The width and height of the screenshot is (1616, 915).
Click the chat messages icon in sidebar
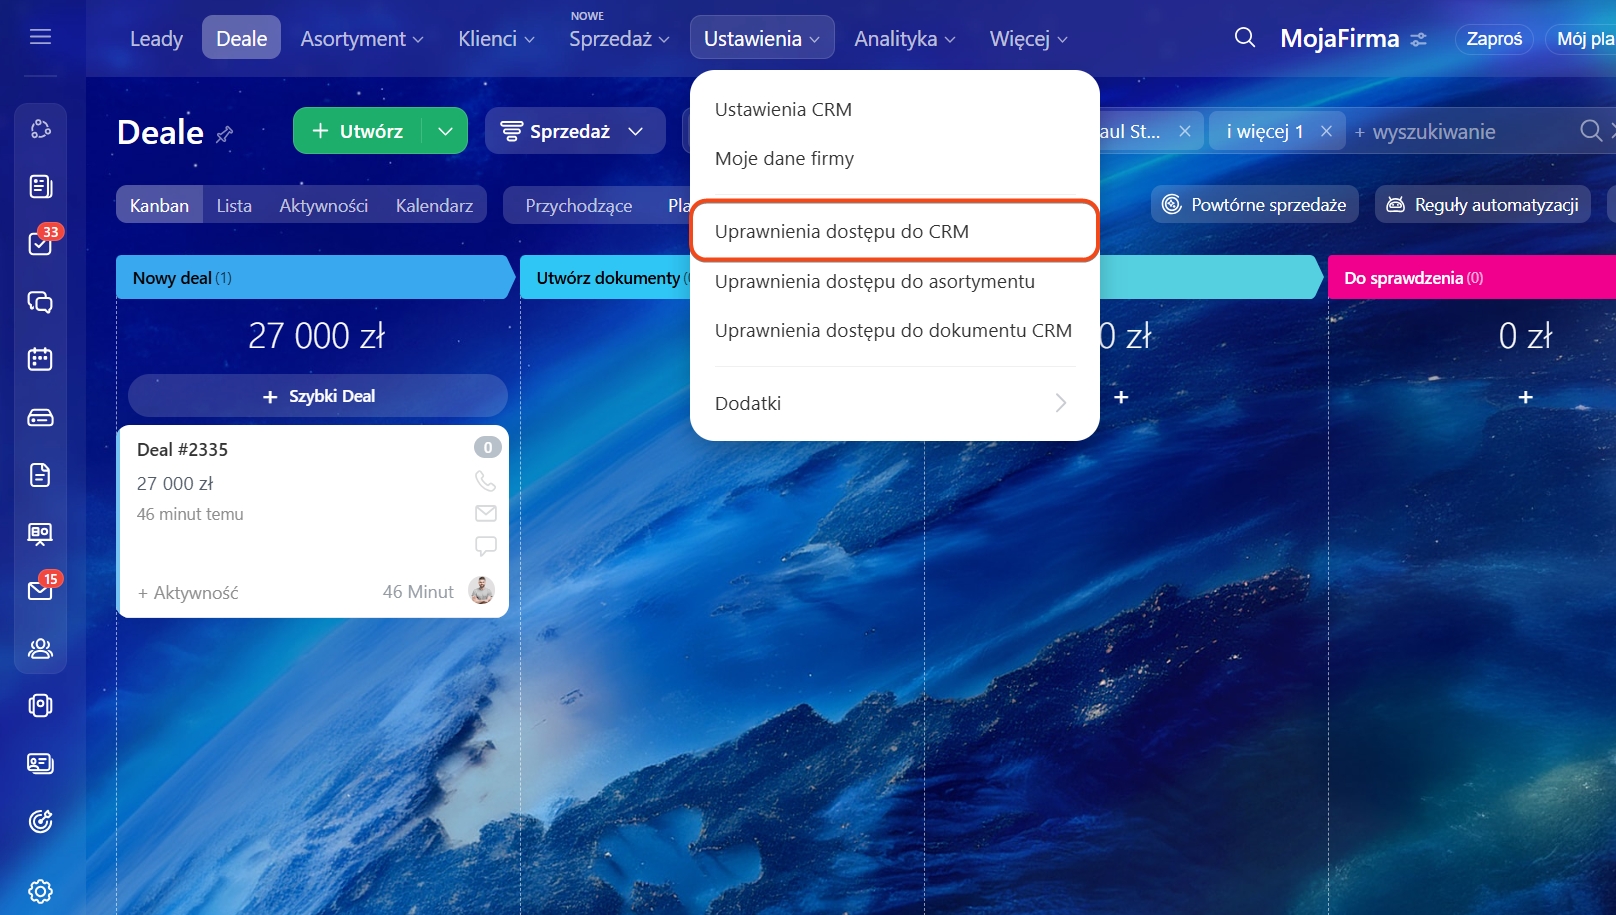[x=40, y=302]
